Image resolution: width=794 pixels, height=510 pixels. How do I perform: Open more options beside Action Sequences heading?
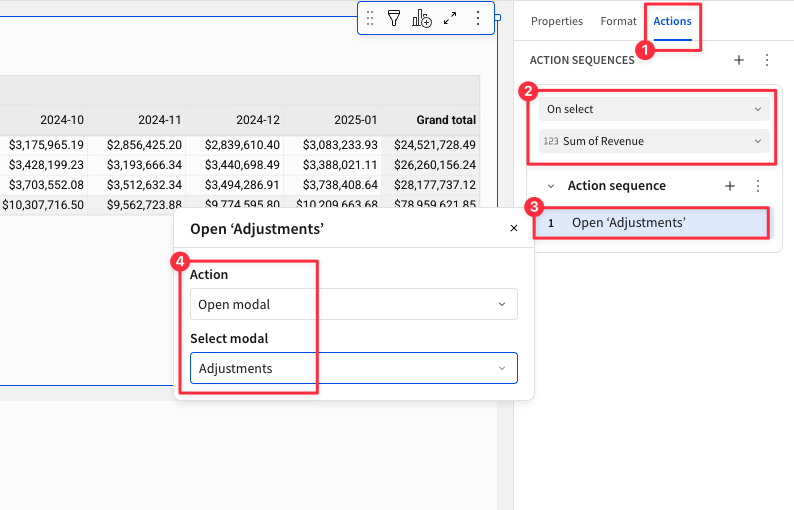[x=767, y=60]
